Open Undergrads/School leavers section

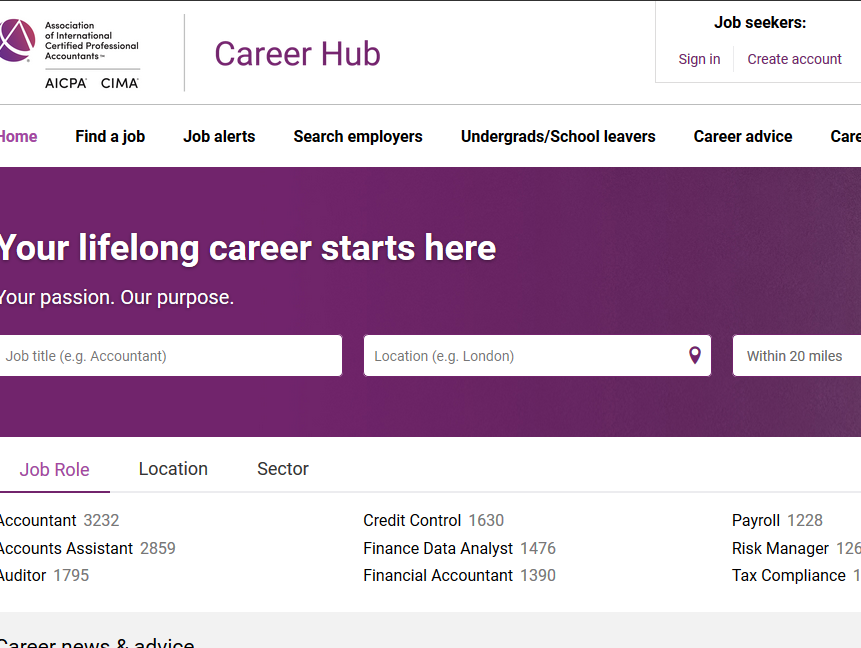tap(558, 137)
